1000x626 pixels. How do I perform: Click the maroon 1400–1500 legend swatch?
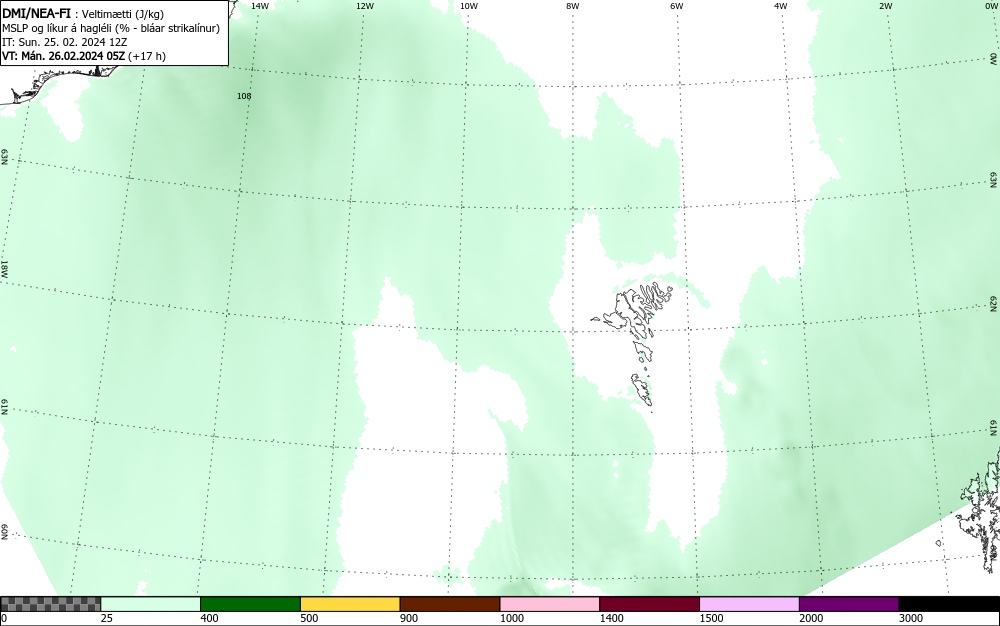pos(649,604)
